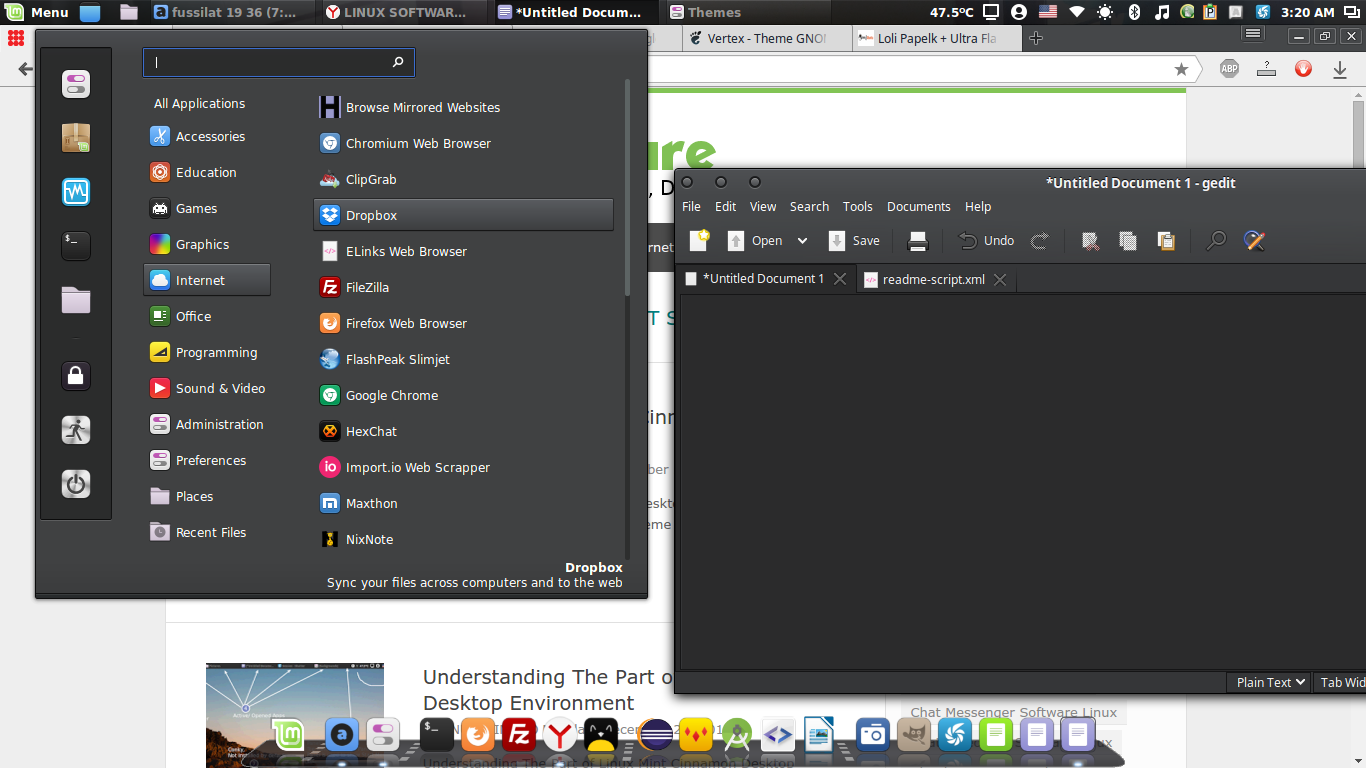Click the GIMP icon in the dock

click(x=912, y=735)
